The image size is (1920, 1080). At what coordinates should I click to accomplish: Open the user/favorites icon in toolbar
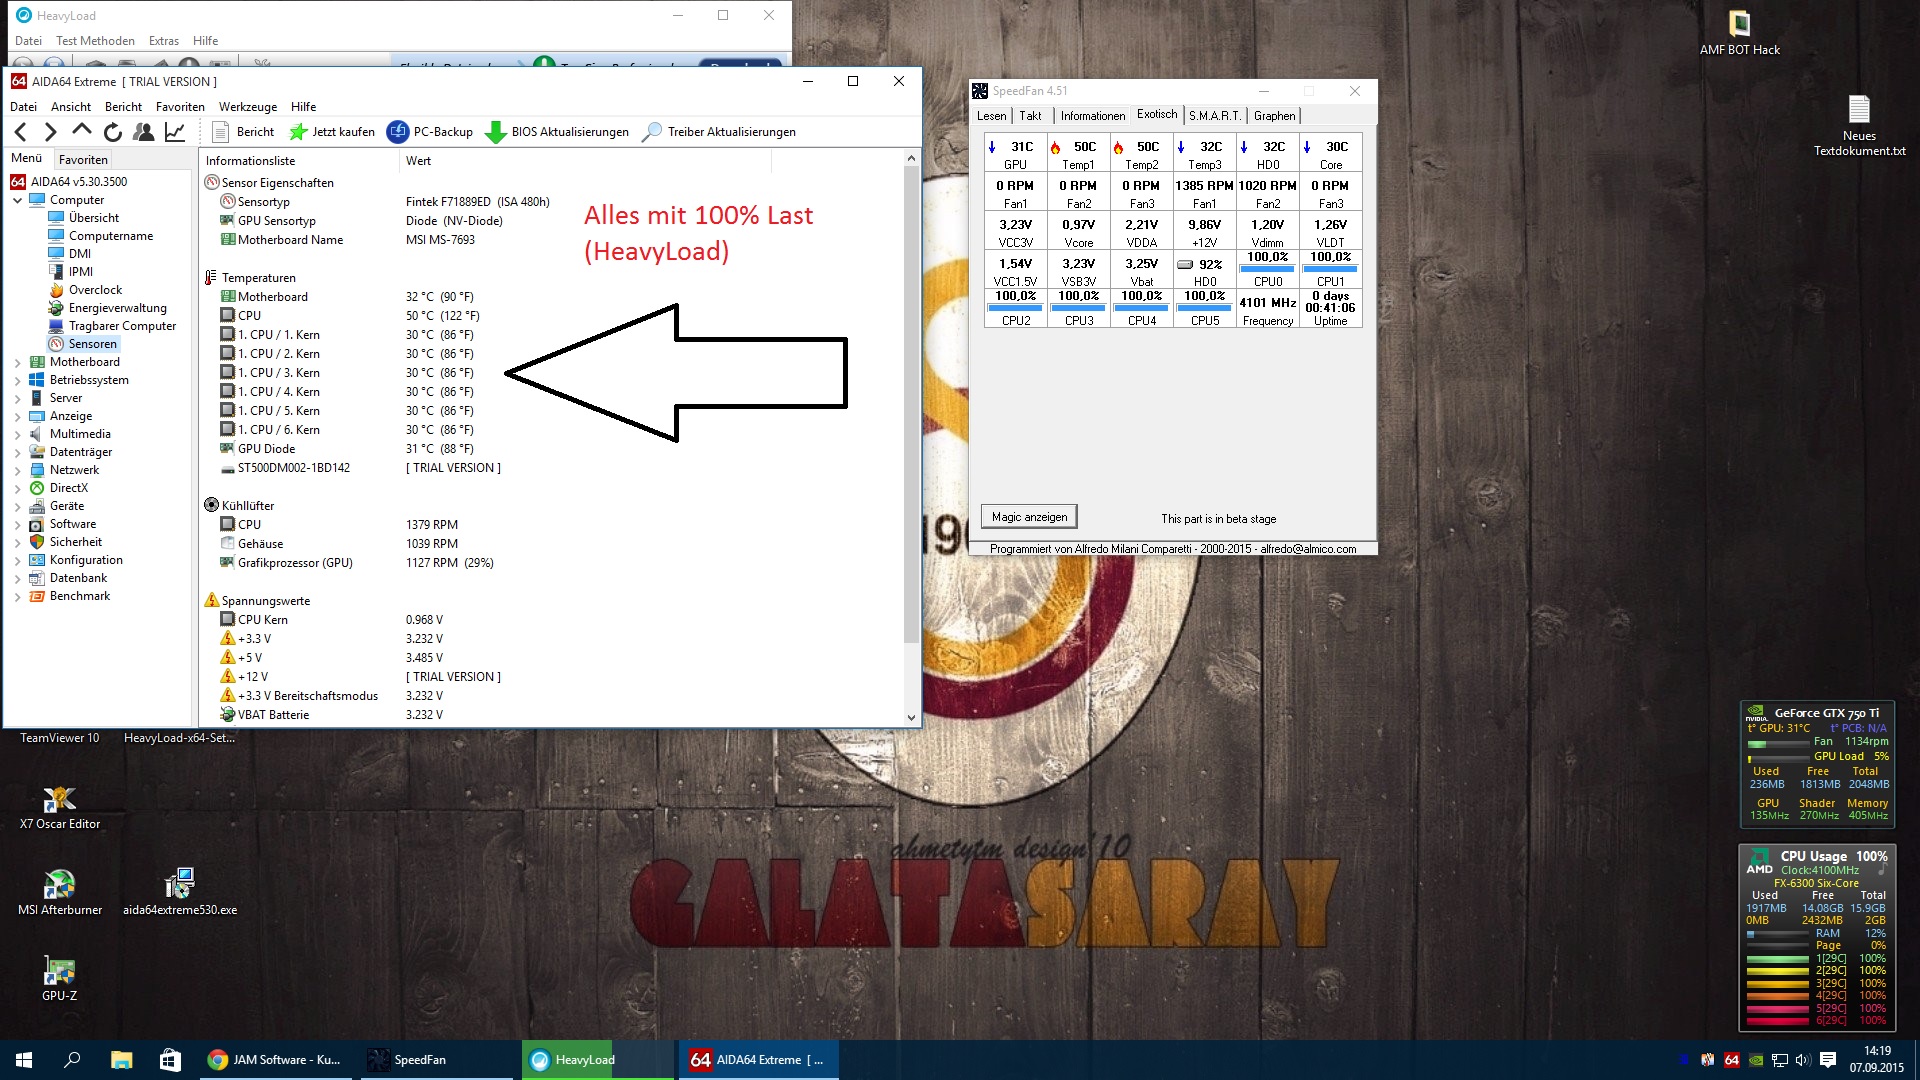pos(144,132)
